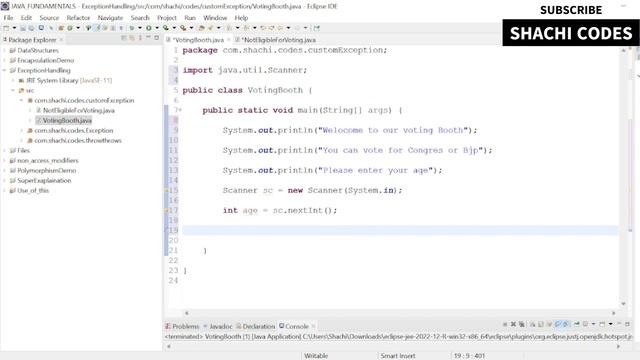
Task: Maximize the Console view
Action: (628, 324)
